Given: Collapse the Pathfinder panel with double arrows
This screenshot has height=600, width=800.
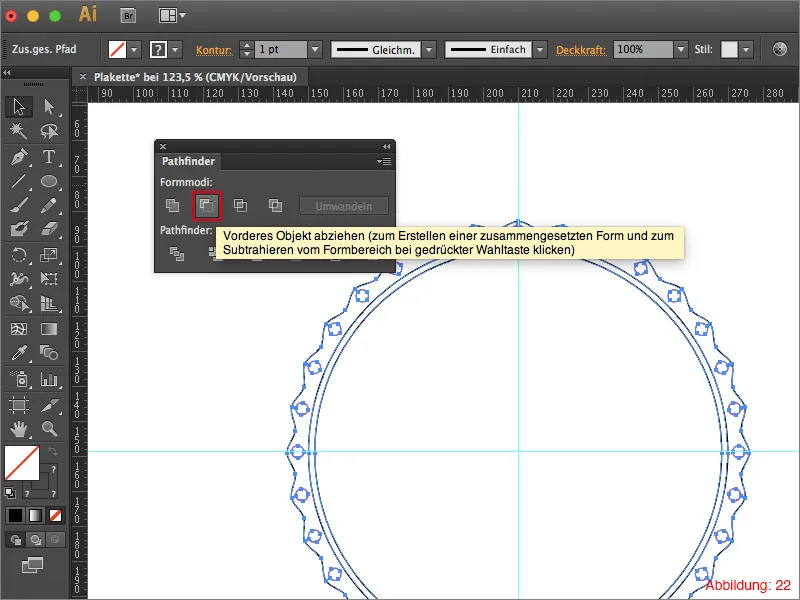Looking at the screenshot, I should pyautogui.click(x=386, y=146).
